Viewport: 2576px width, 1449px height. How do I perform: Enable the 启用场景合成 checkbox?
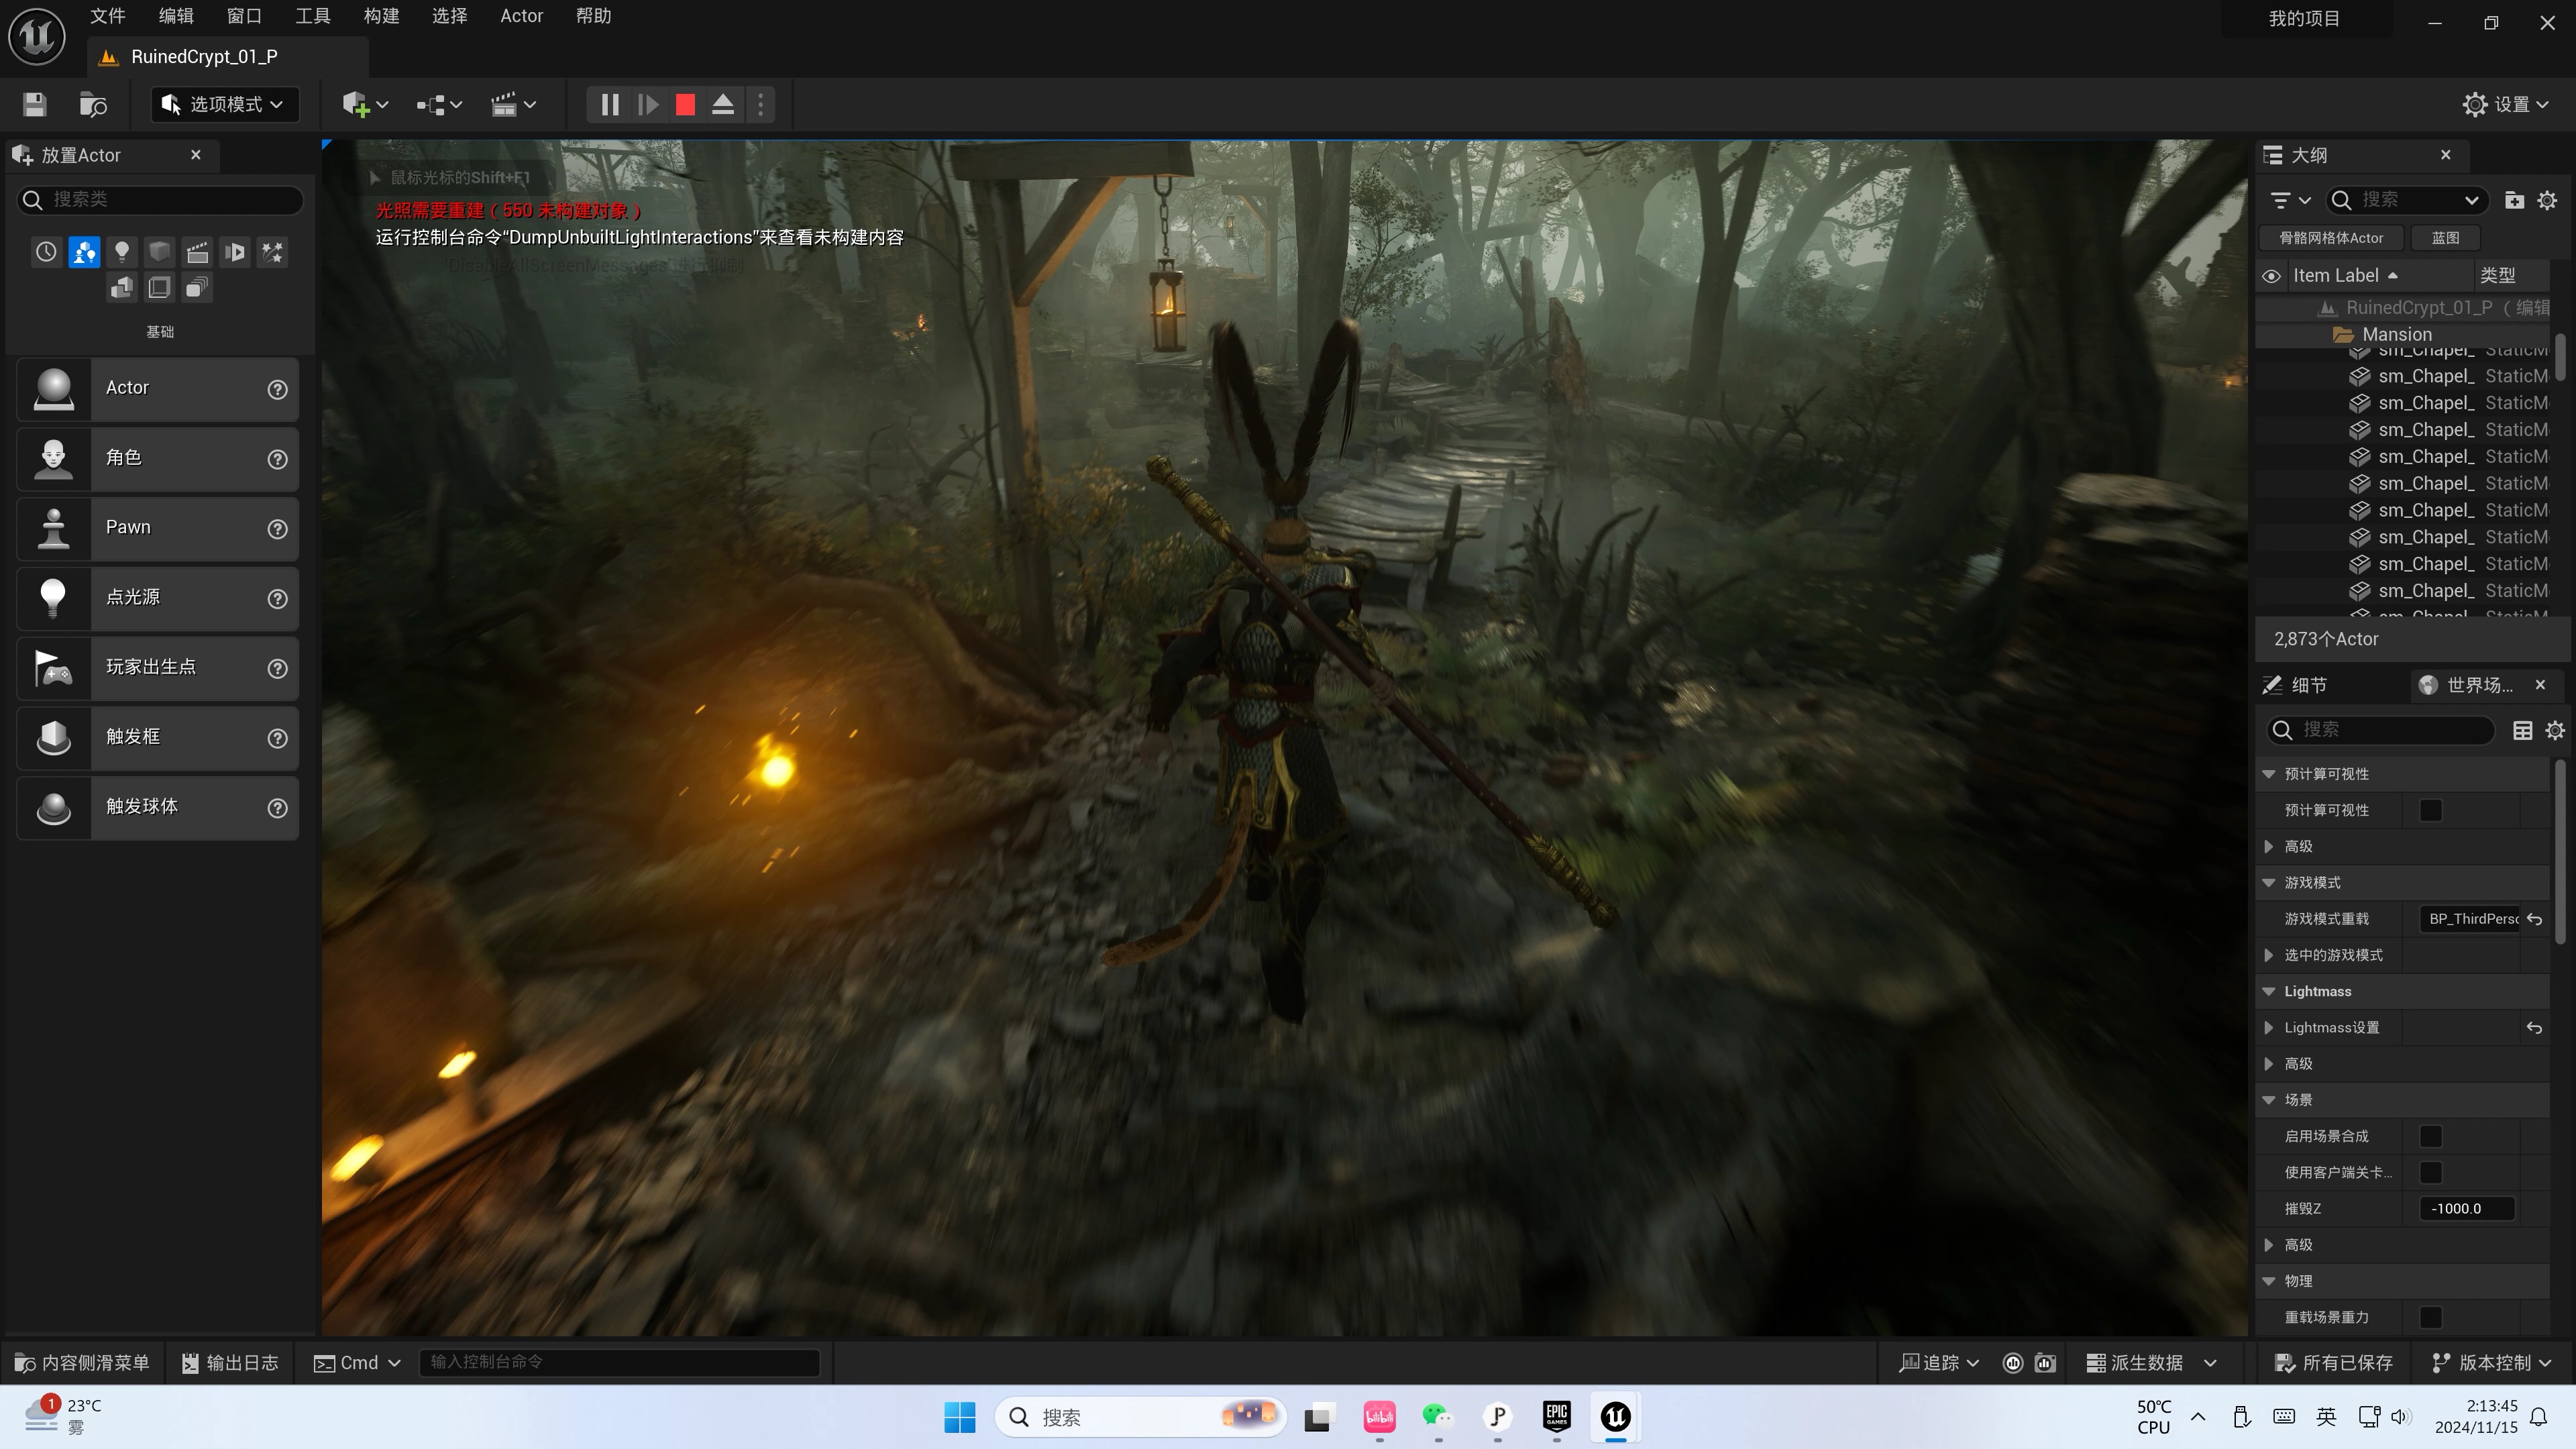(x=2430, y=1136)
